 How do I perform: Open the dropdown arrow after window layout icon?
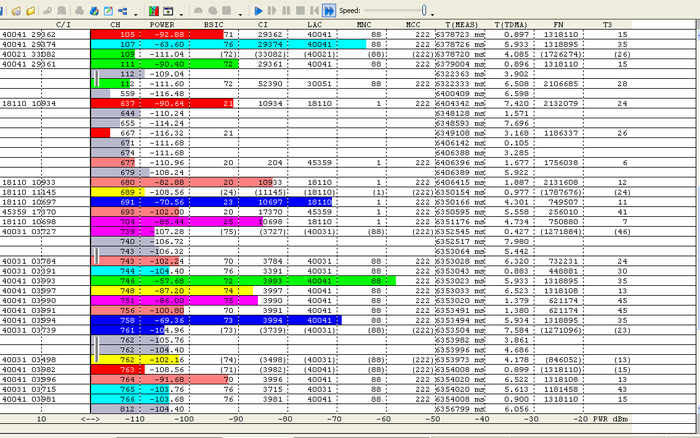click(x=181, y=14)
